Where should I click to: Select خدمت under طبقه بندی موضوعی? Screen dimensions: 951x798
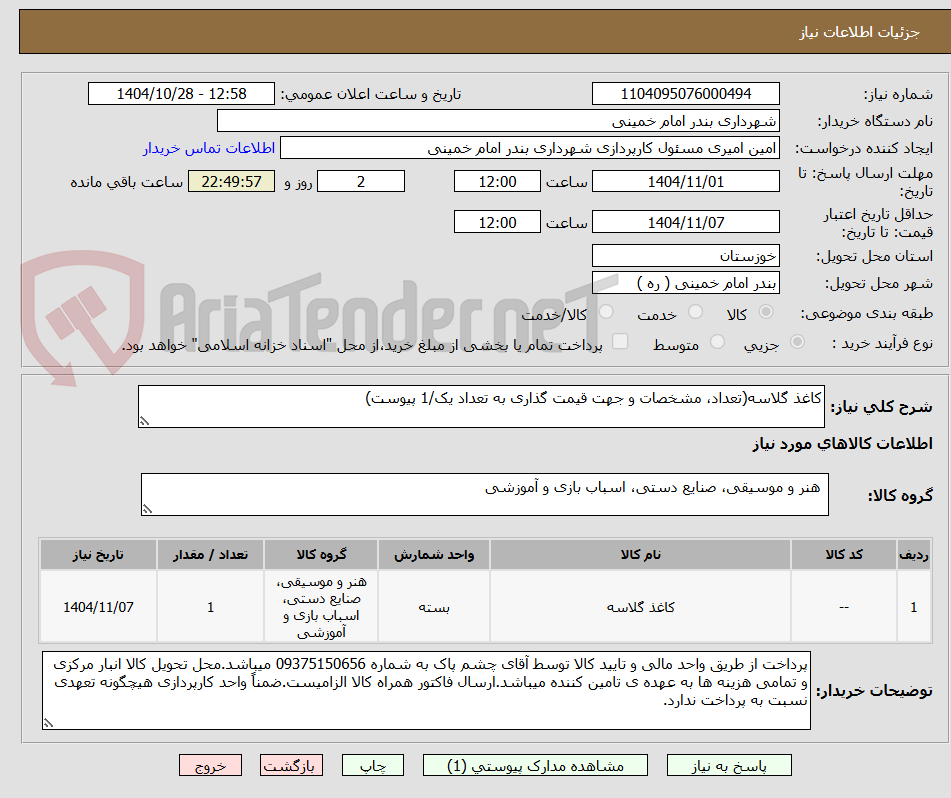[693, 311]
